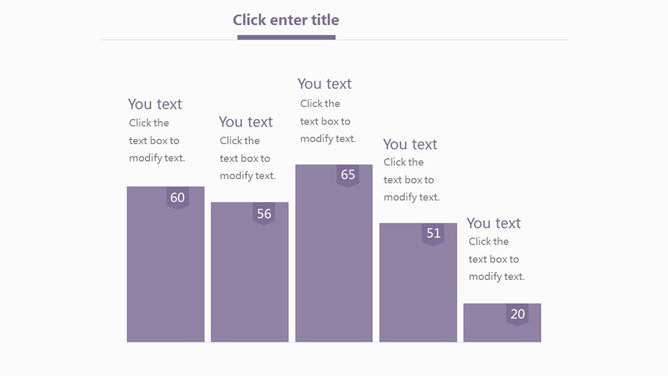Click the 'Click enter title' heading

point(286,20)
